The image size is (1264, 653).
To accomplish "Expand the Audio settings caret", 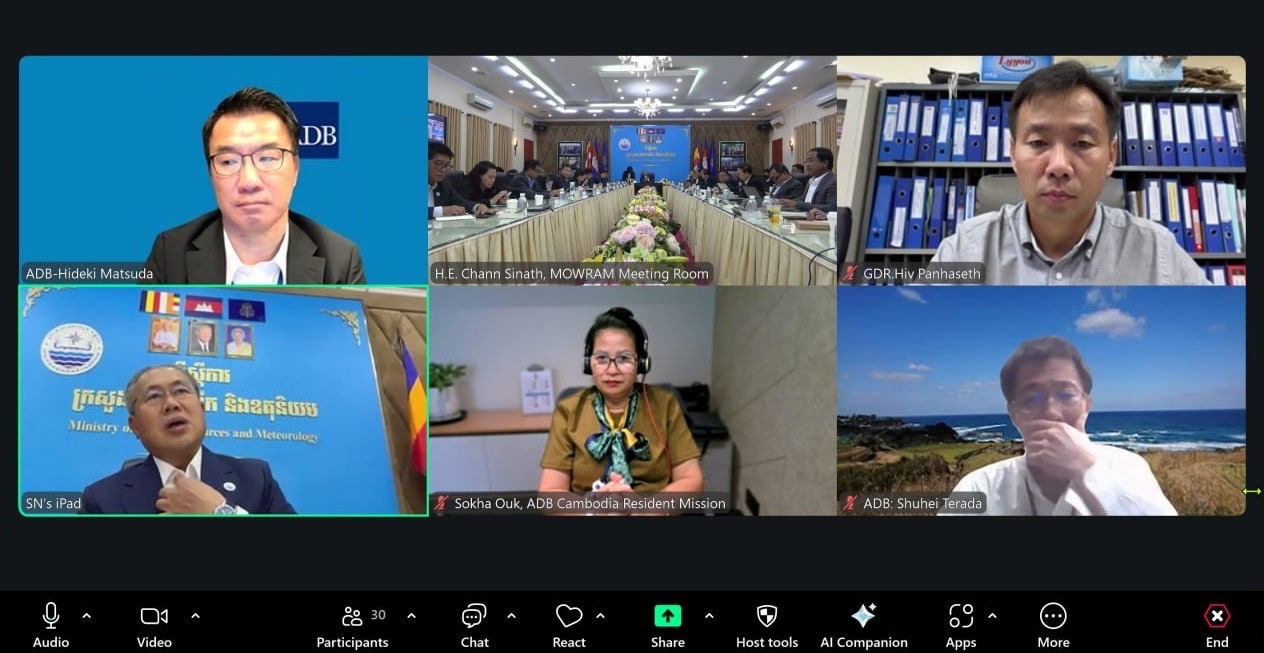I will coord(86,616).
